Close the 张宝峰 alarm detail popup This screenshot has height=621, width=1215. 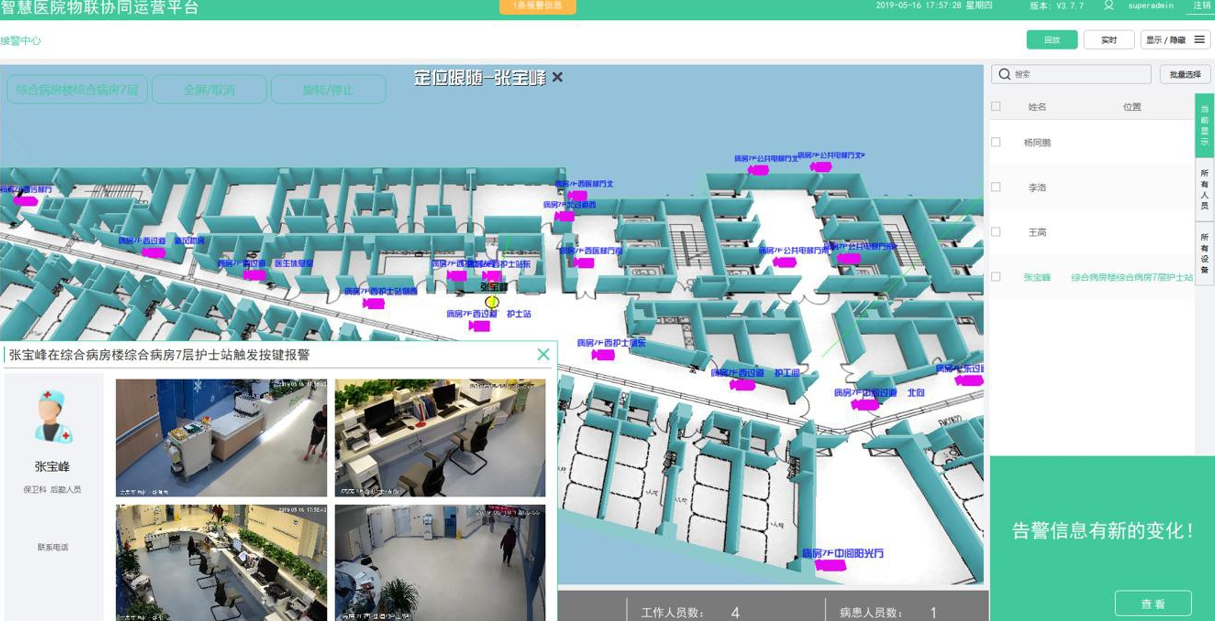[543, 354]
